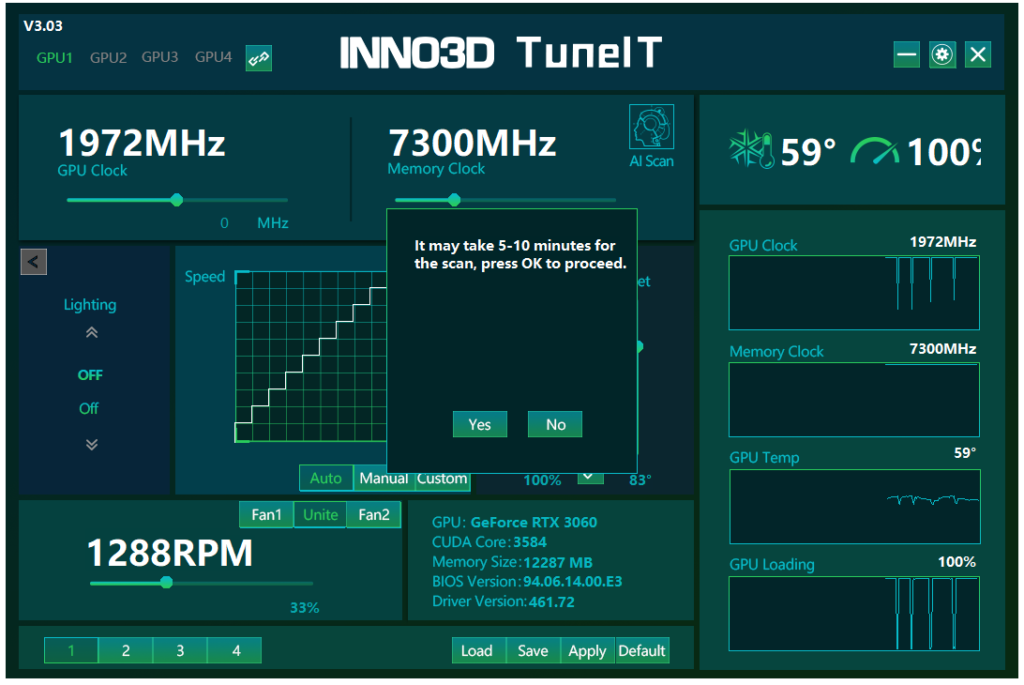Close the TuneIT window

click(x=978, y=55)
